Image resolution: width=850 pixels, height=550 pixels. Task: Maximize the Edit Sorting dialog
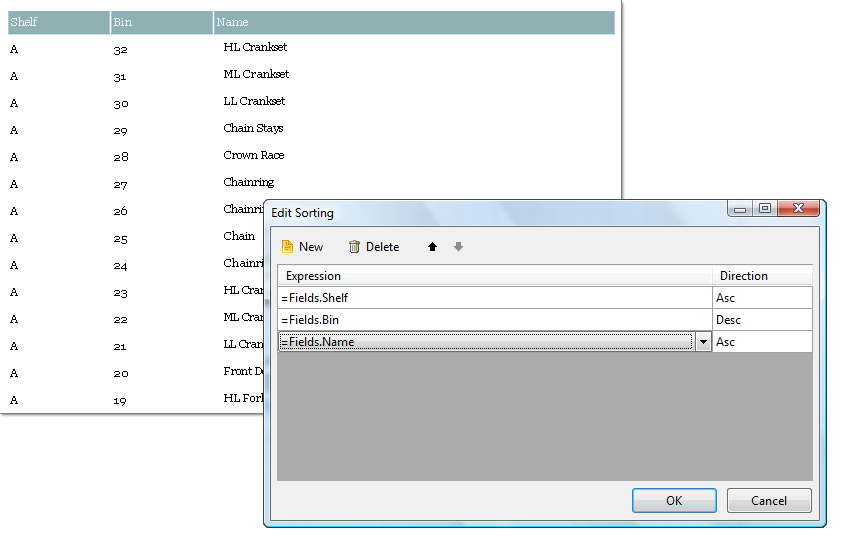(765, 209)
